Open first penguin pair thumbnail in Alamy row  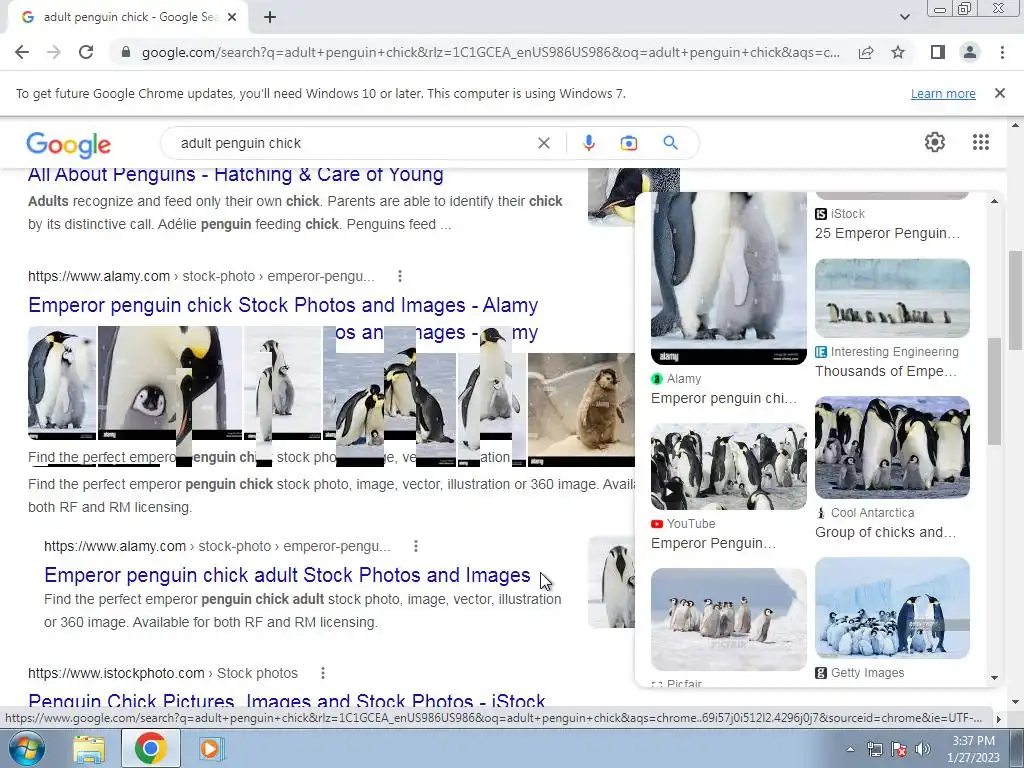[61, 383]
